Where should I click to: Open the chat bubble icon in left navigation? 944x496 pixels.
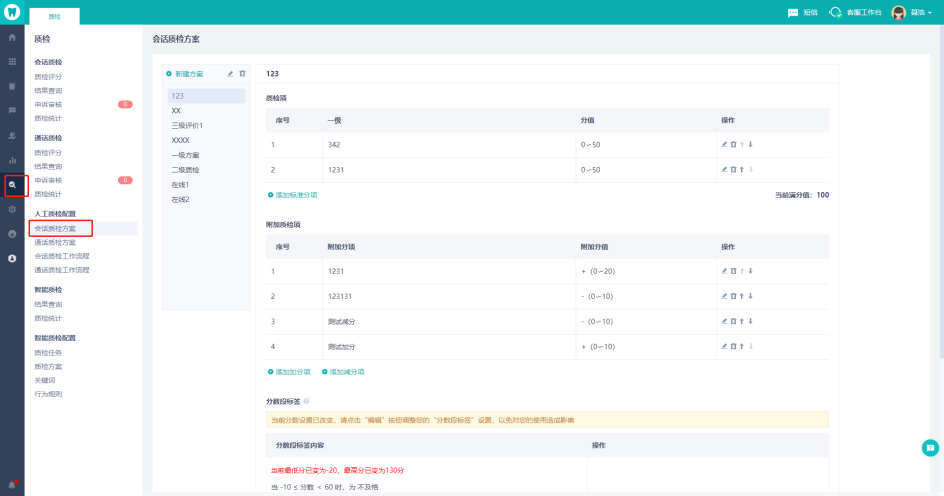(12, 111)
